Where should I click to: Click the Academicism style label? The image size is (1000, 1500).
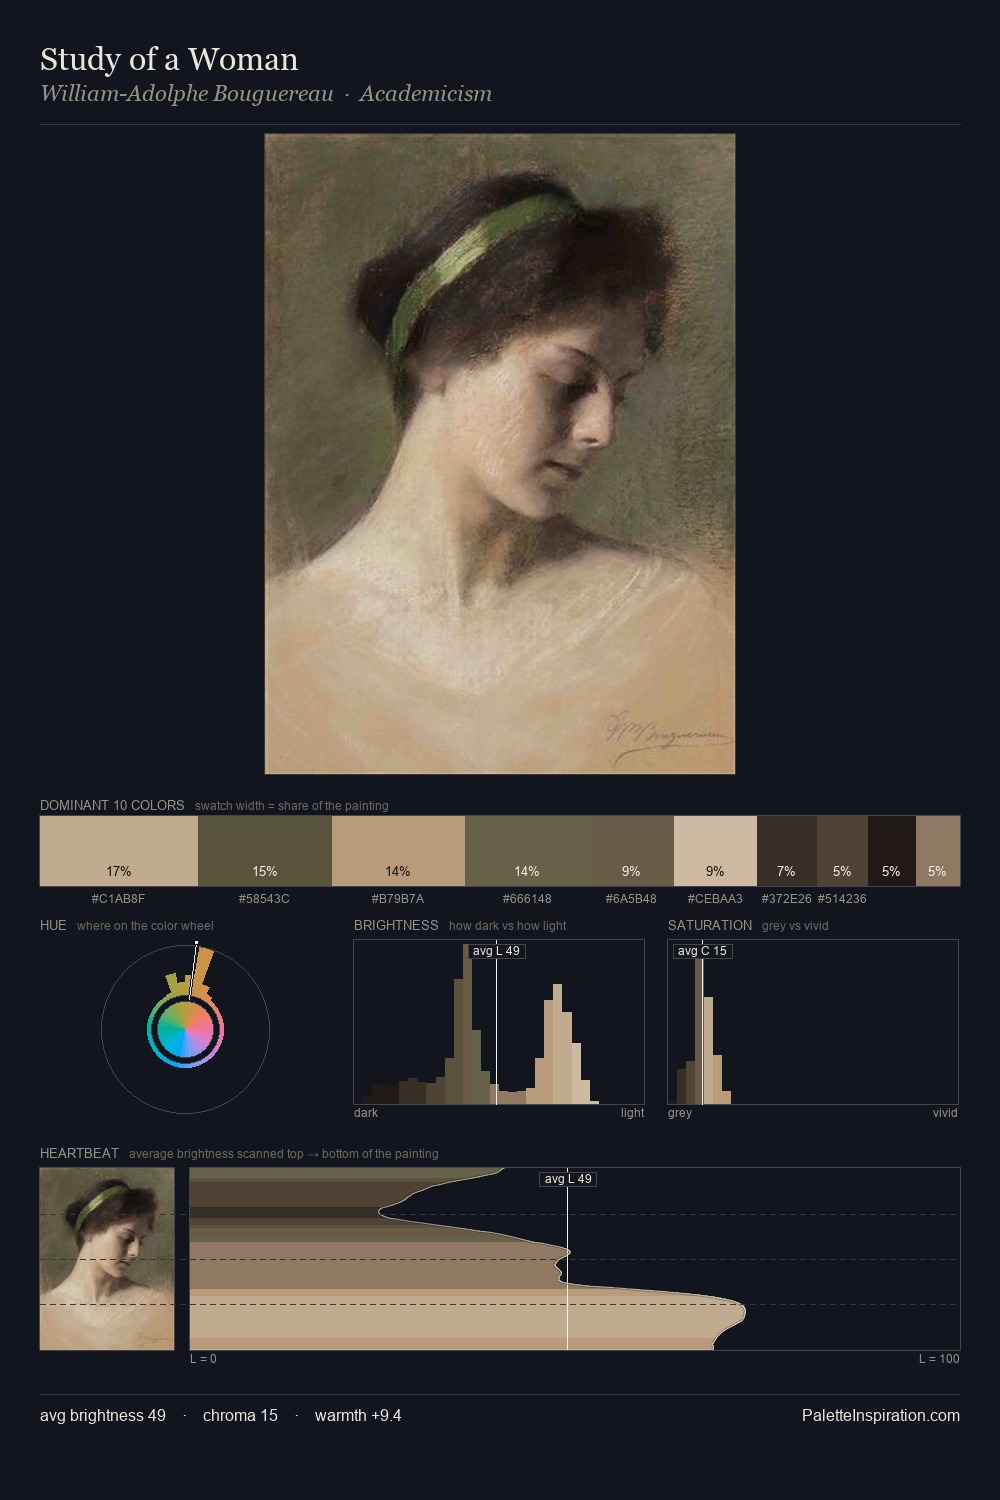pyautogui.click(x=426, y=94)
